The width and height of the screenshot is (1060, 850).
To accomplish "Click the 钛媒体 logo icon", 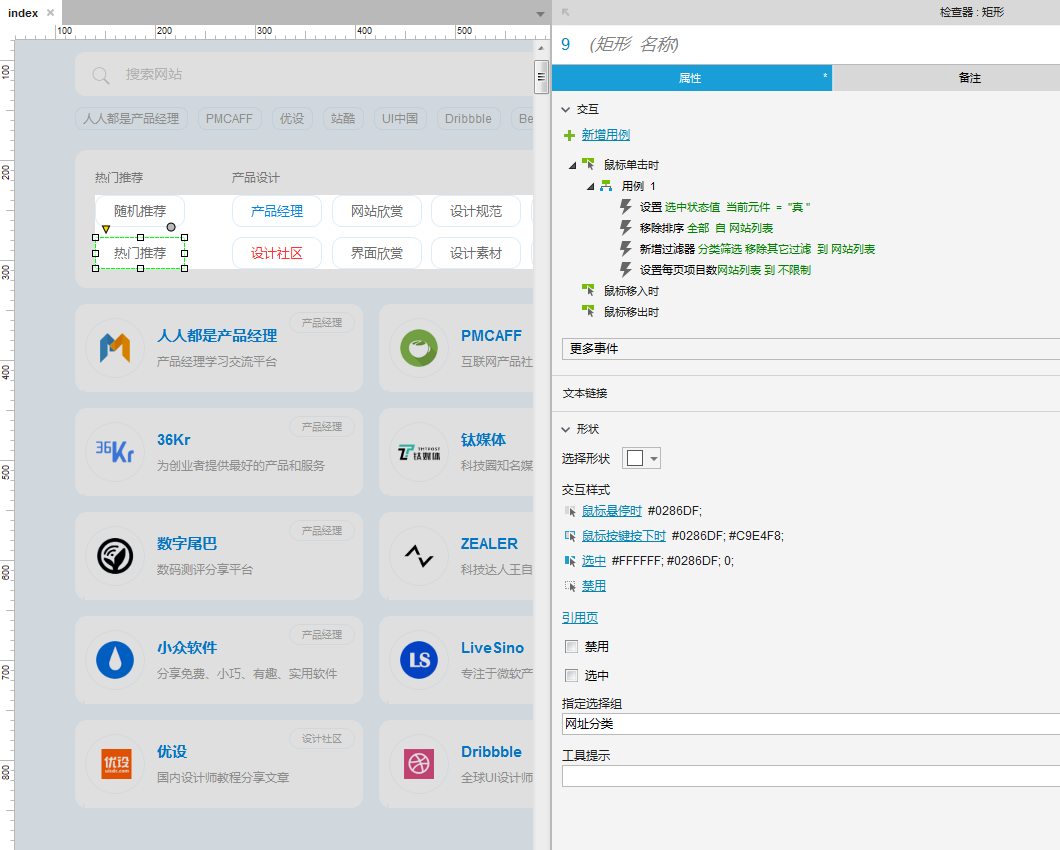I will (x=419, y=452).
